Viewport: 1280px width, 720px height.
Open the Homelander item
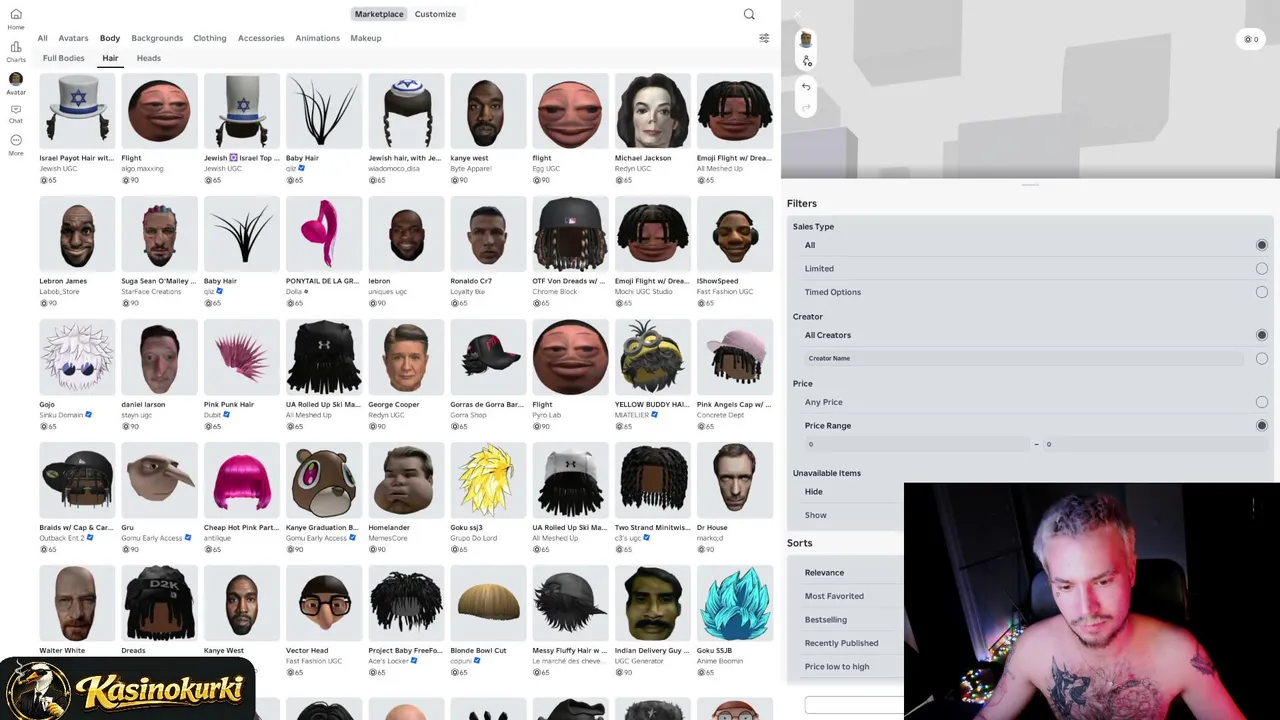[406, 498]
